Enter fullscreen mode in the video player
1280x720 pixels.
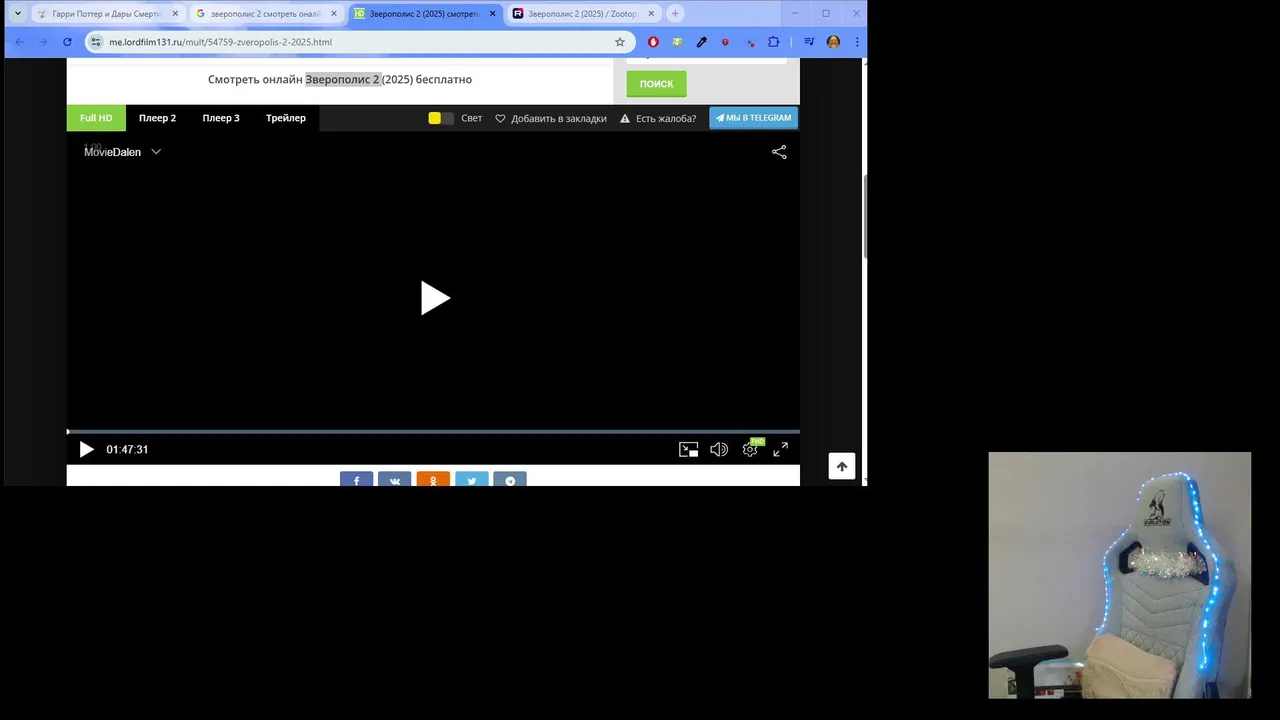click(781, 450)
